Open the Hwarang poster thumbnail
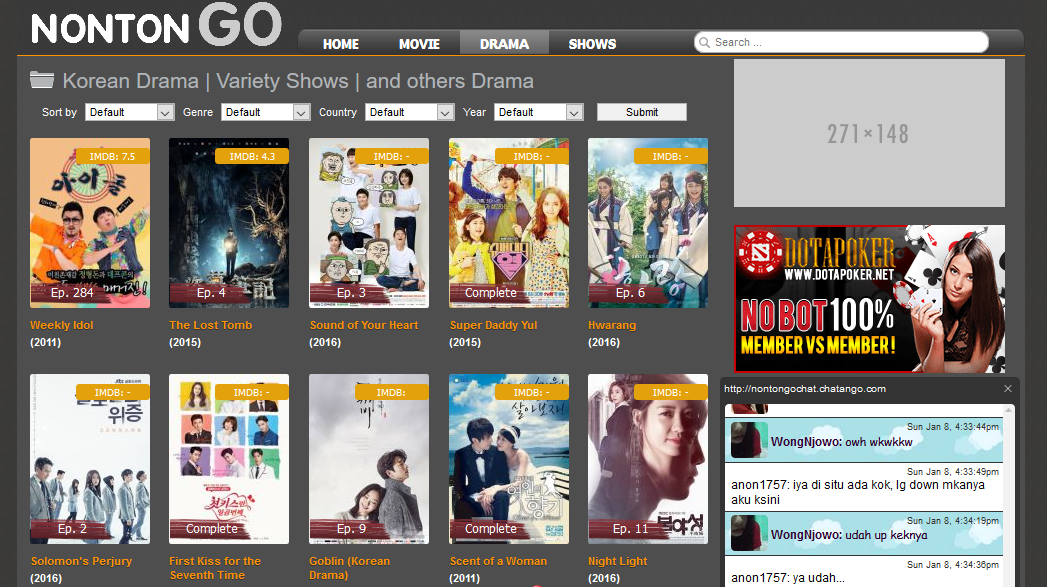This screenshot has width=1047, height=587. click(x=648, y=223)
